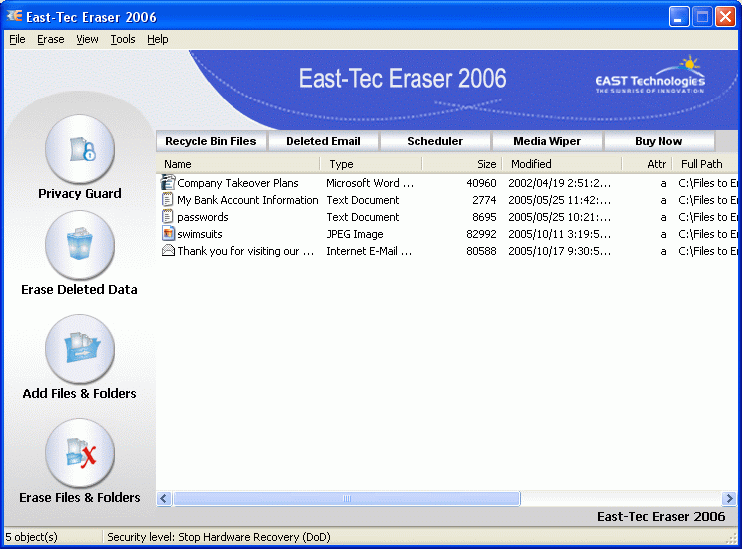
Task: Click the horizontal scrollbar right arrow
Action: click(x=729, y=498)
